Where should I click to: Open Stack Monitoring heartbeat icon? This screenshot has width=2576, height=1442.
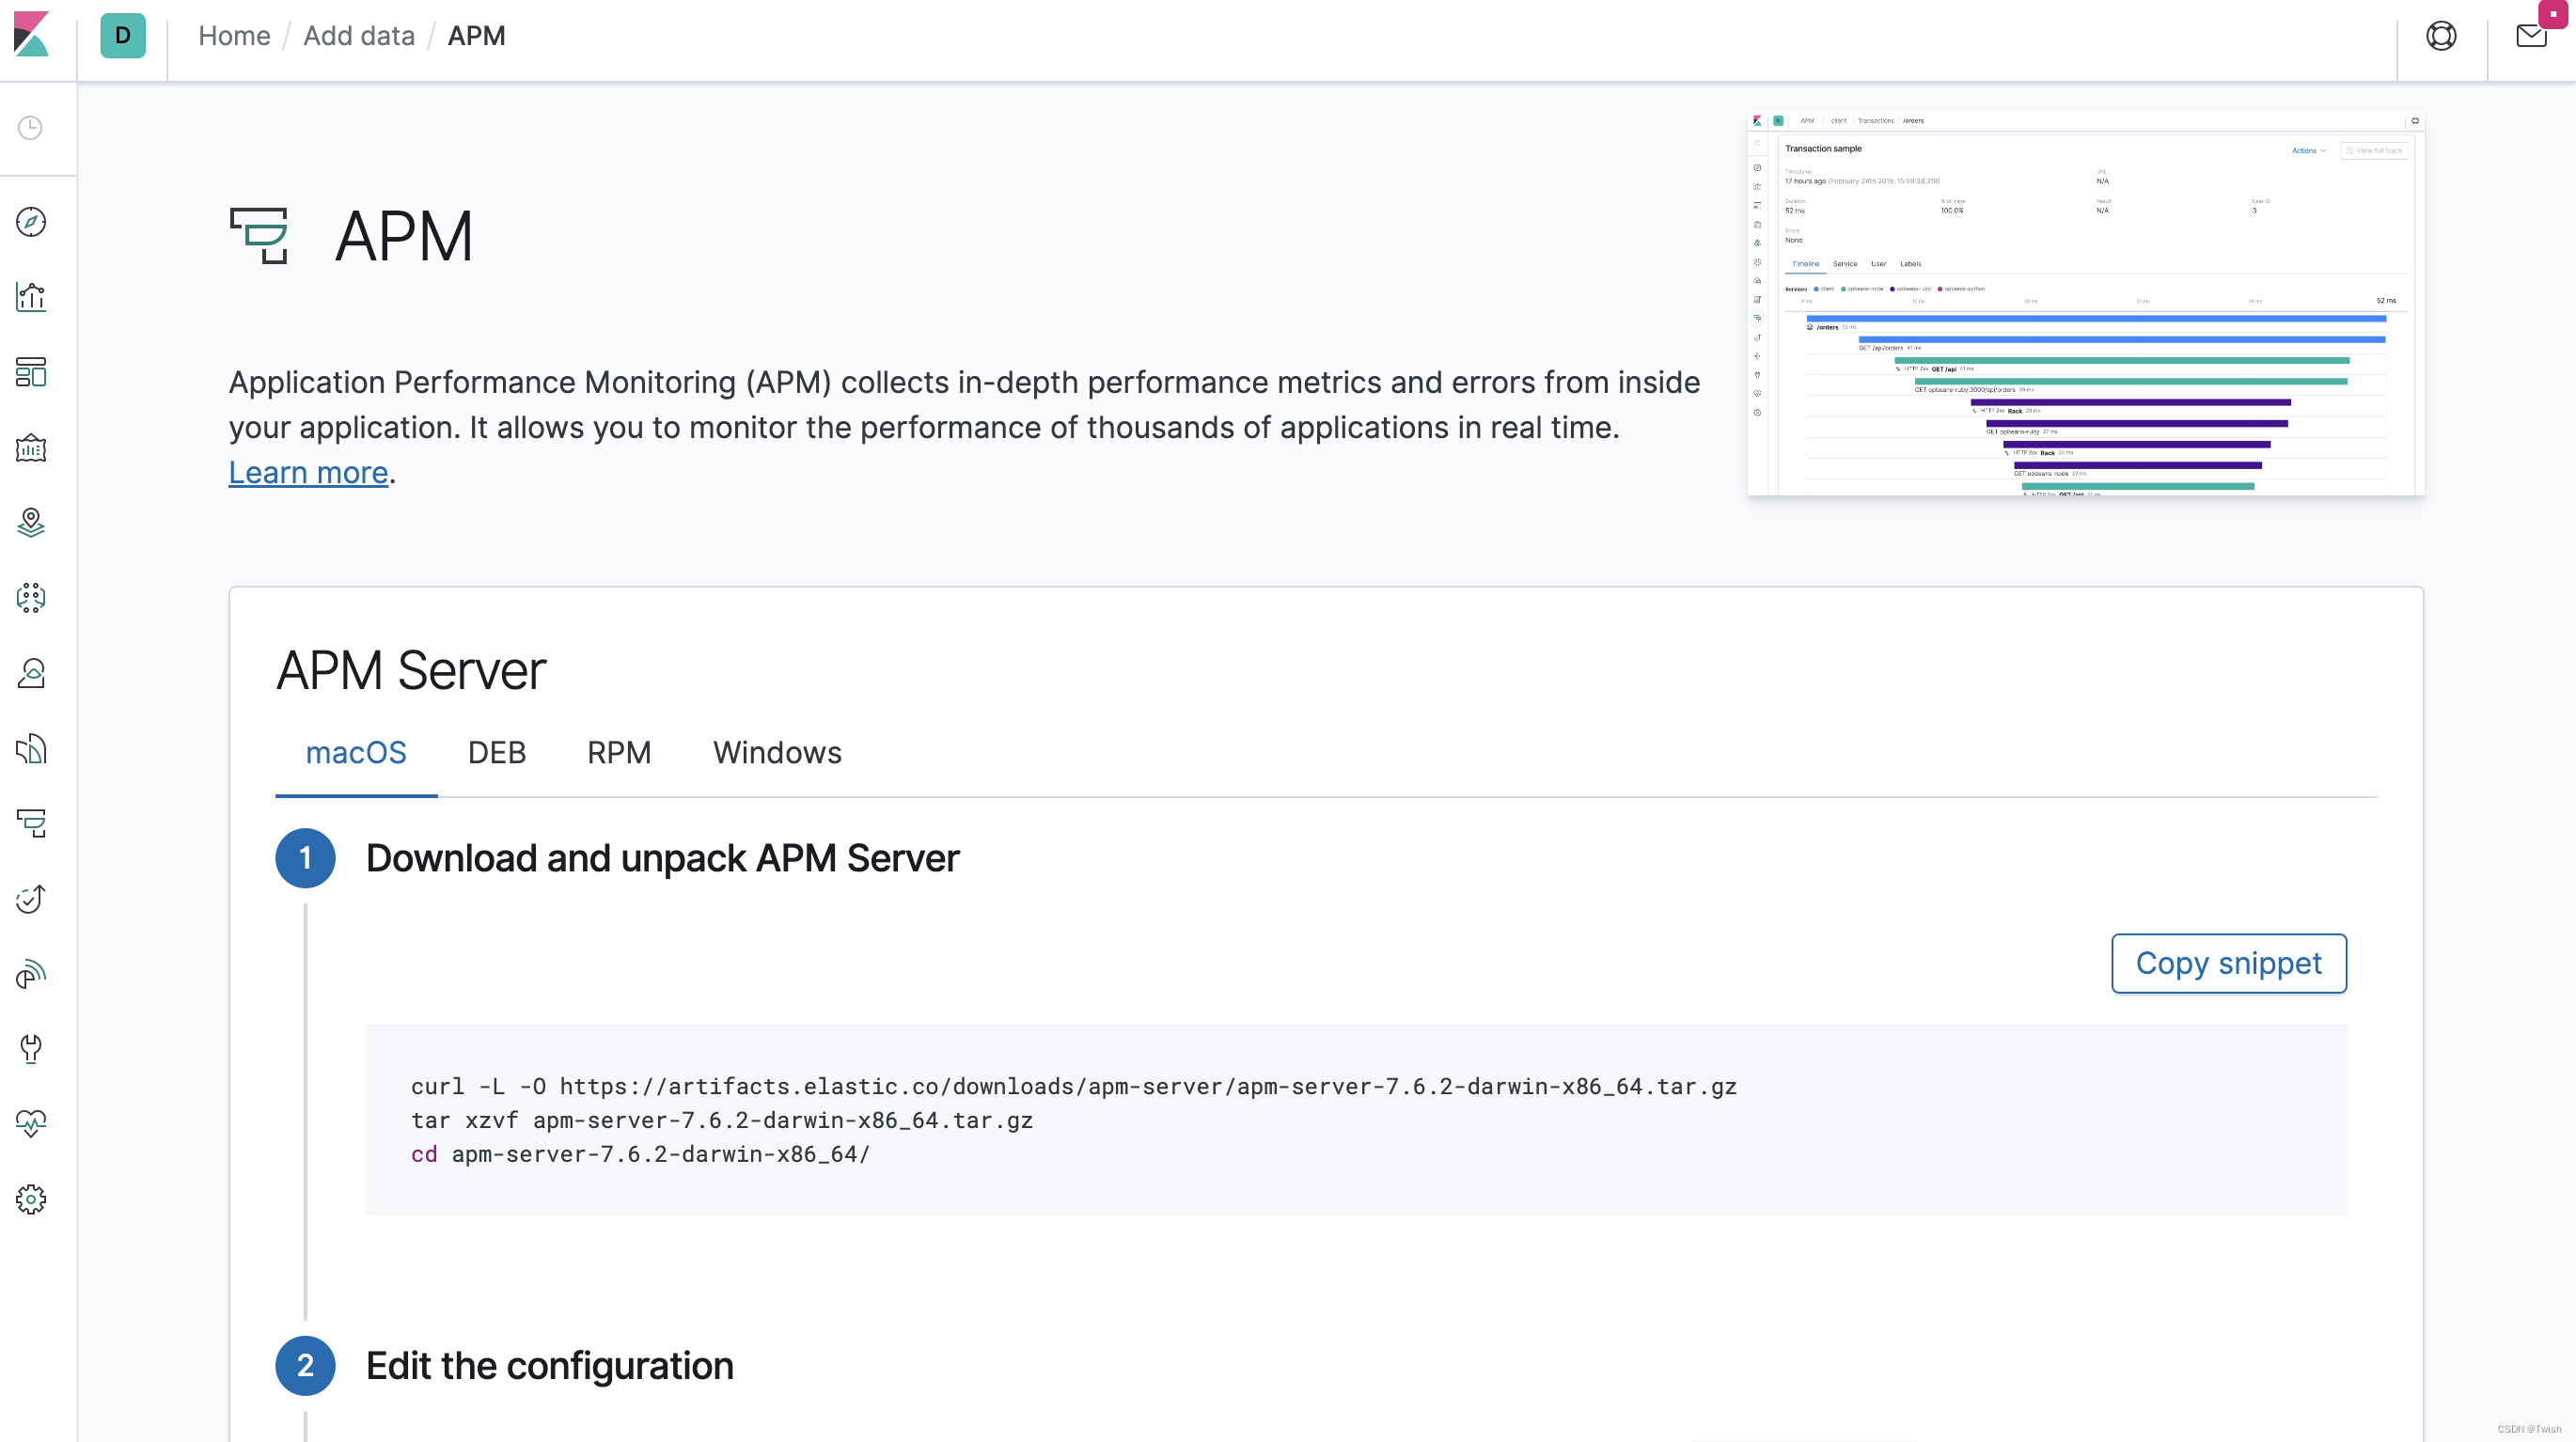31,1124
